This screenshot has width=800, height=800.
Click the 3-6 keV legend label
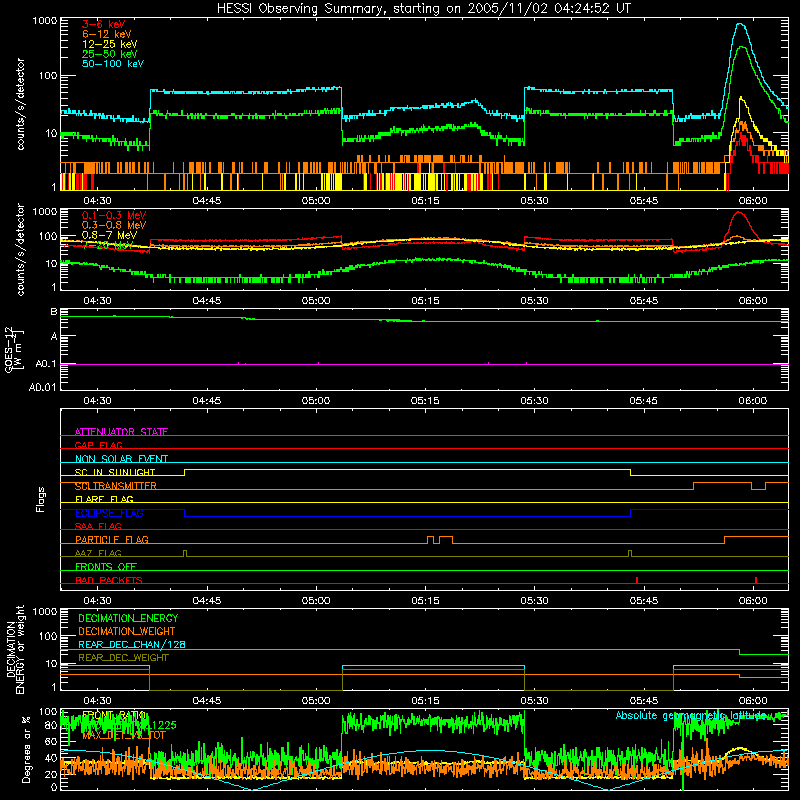pyautogui.click(x=104, y=24)
